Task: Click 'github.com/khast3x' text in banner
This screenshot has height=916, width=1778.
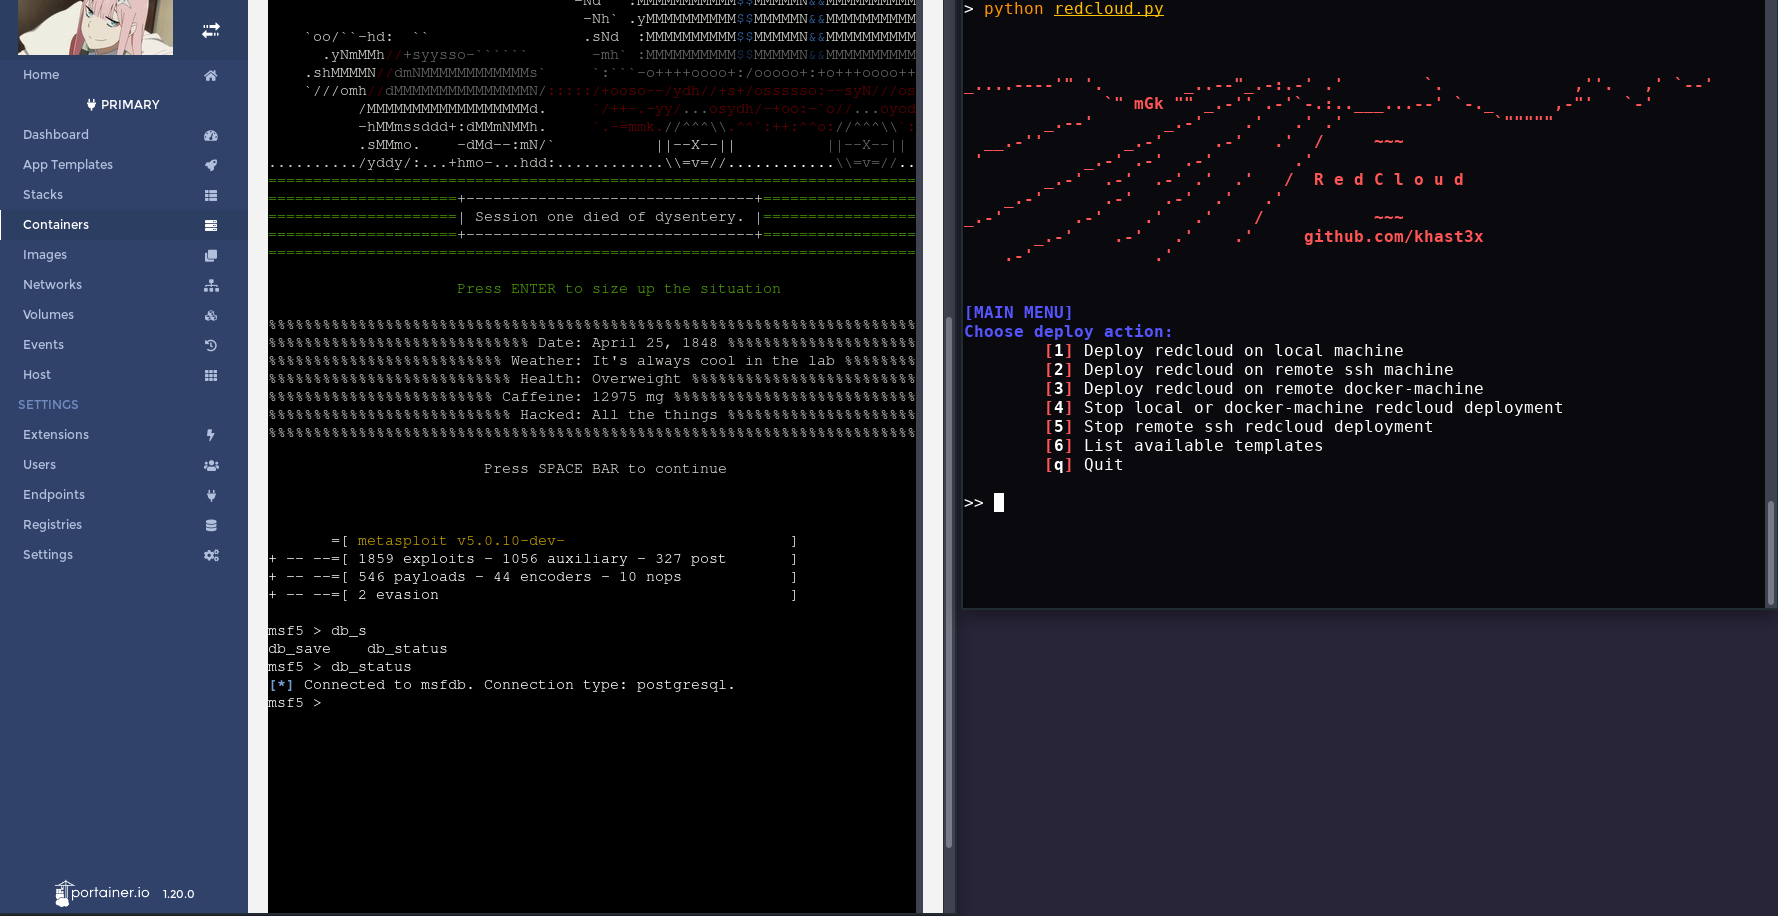Action: (1393, 237)
